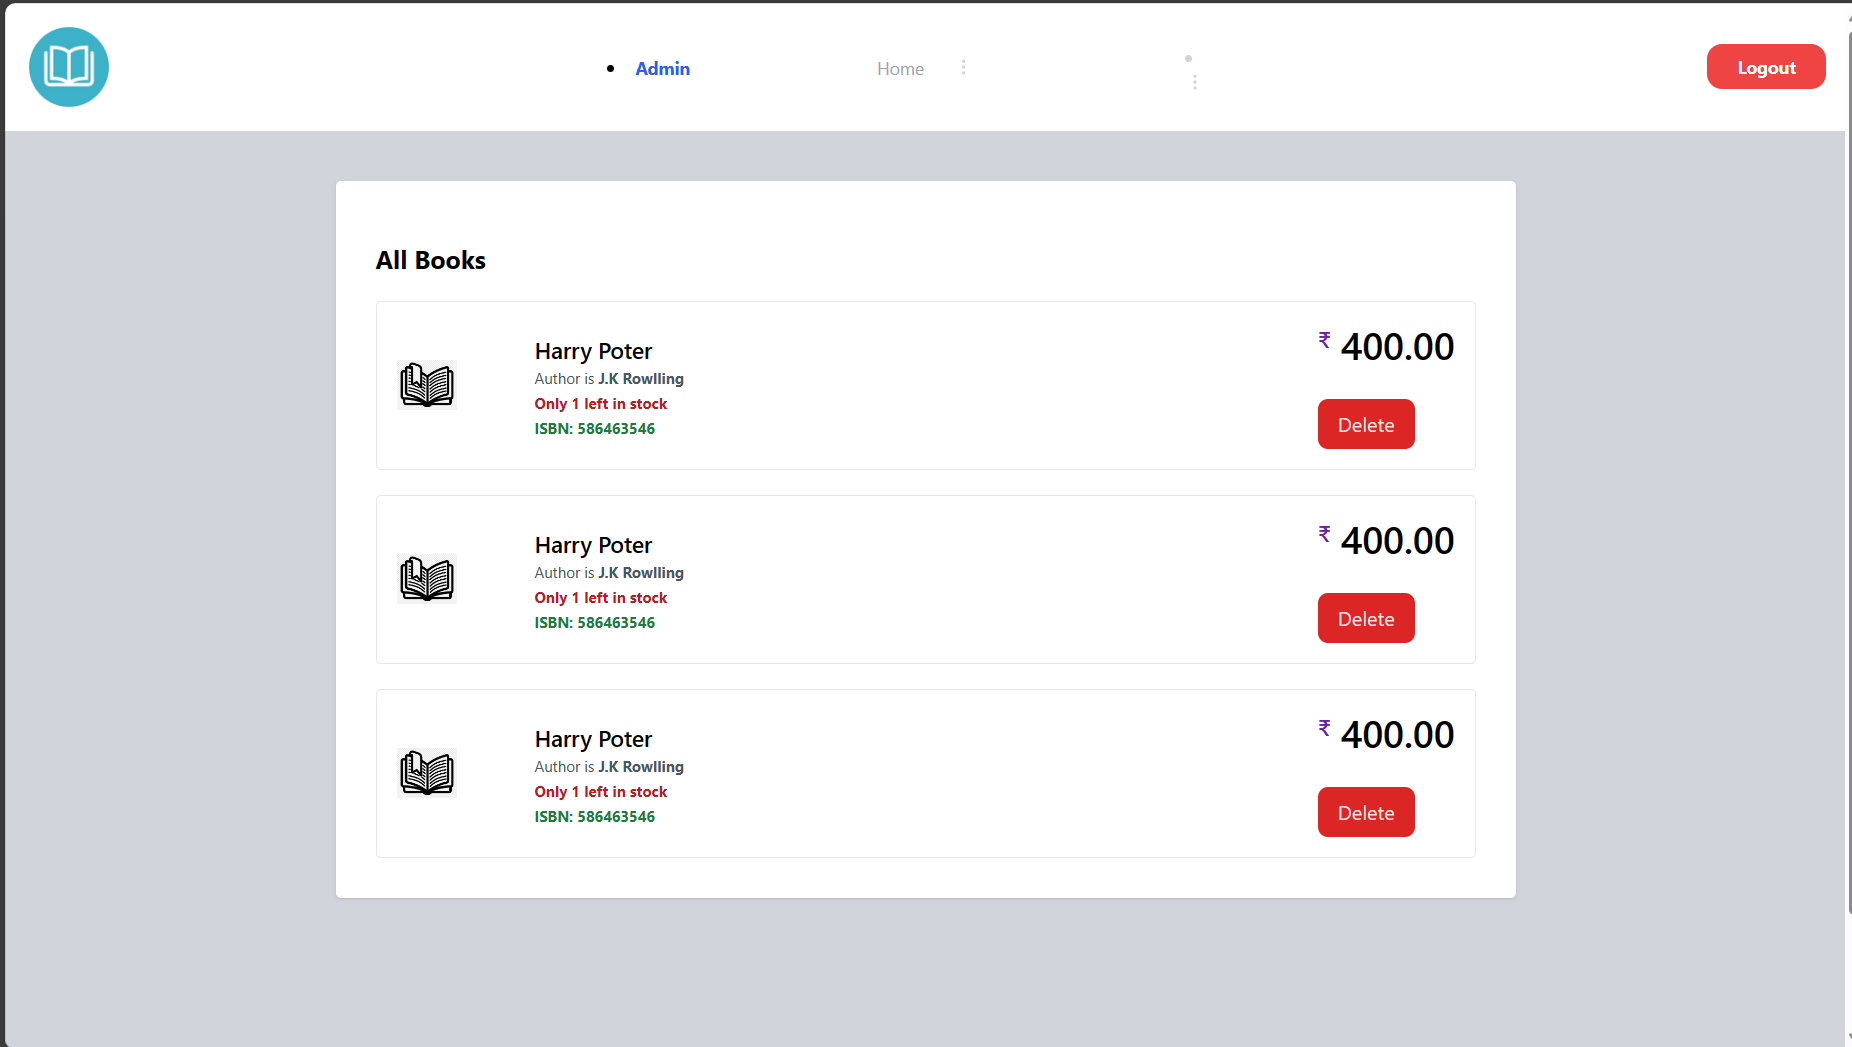Select the first book's ISBN text
This screenshot has height=1047, width=1852.
click(x=594, y=428)
